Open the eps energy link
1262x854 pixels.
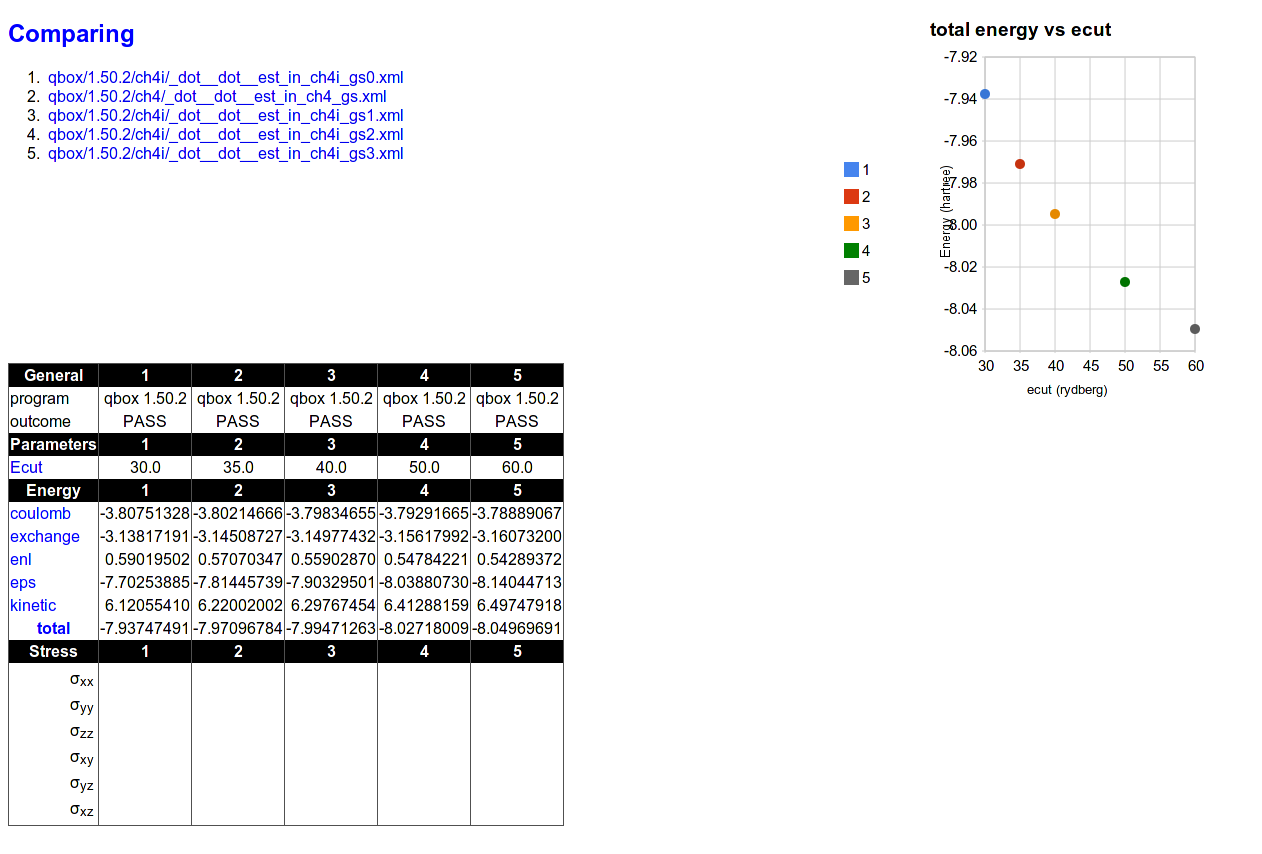23,583
